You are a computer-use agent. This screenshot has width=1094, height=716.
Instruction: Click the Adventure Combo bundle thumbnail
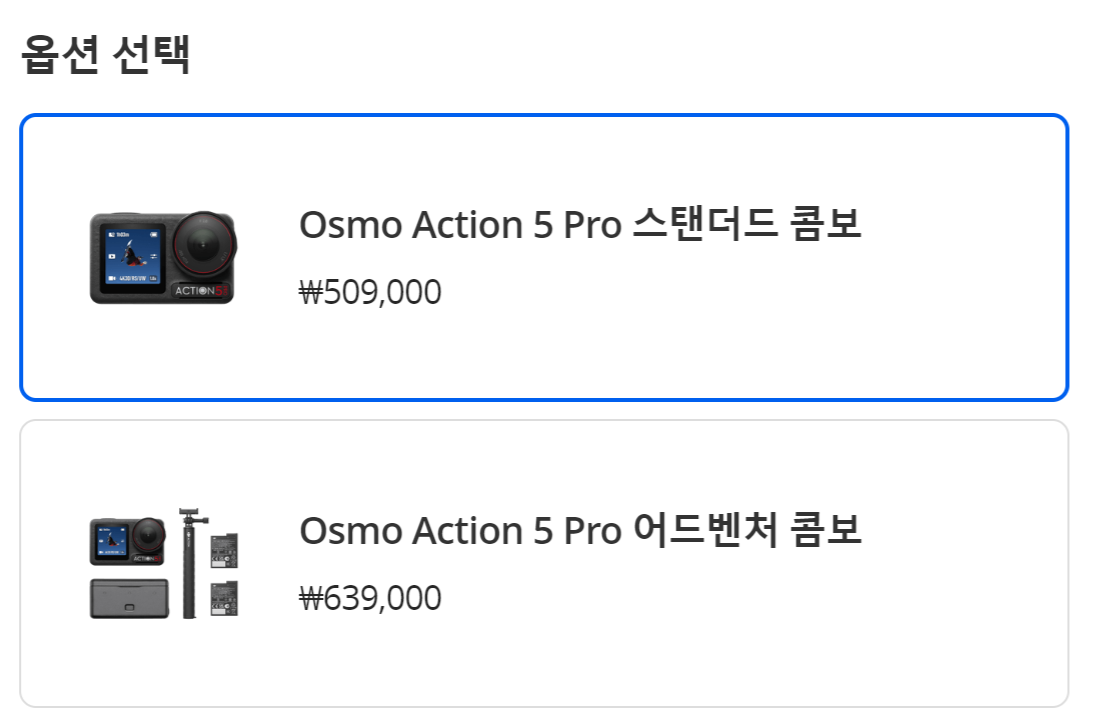[164, 564]
